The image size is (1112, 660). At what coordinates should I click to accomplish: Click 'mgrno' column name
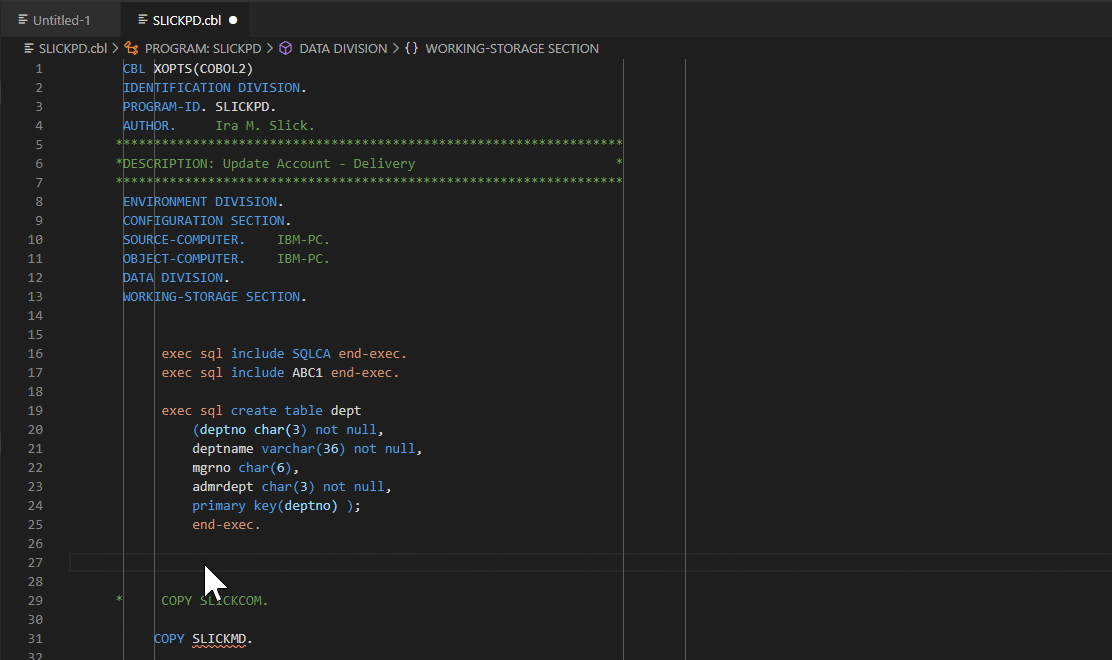211,468
